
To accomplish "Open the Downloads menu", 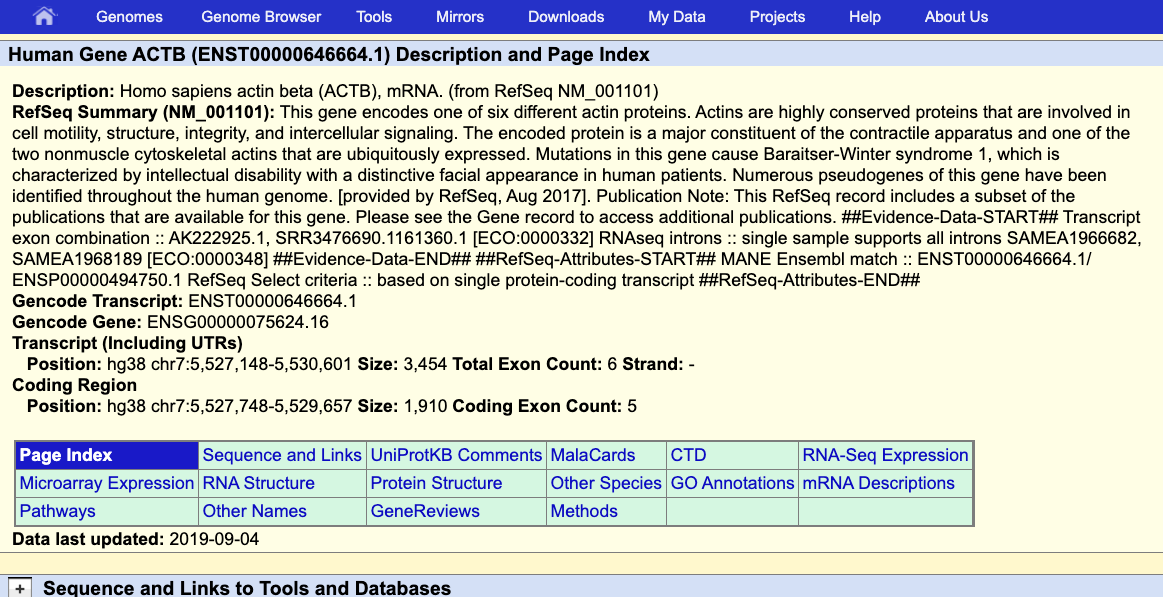I will (x=566, y=17).
